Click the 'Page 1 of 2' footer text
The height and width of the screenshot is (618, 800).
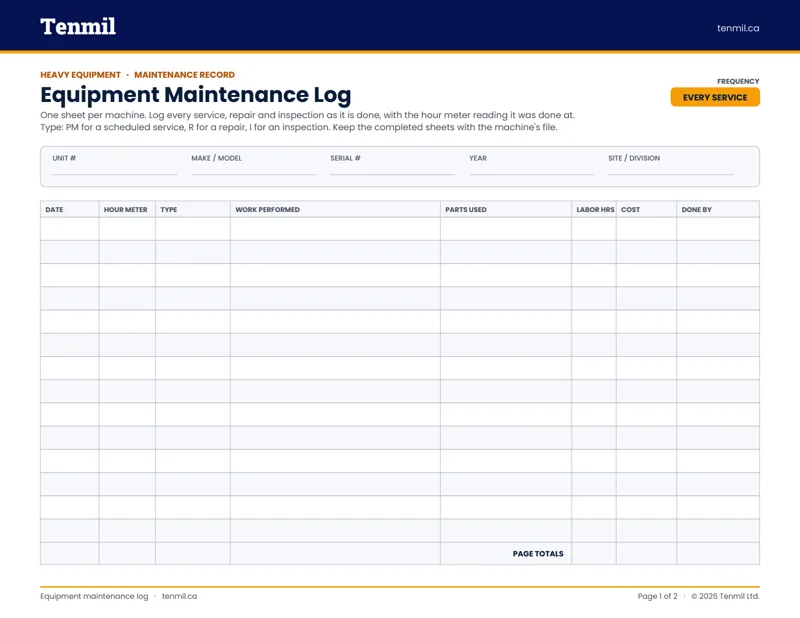click(x=657, y=596)
